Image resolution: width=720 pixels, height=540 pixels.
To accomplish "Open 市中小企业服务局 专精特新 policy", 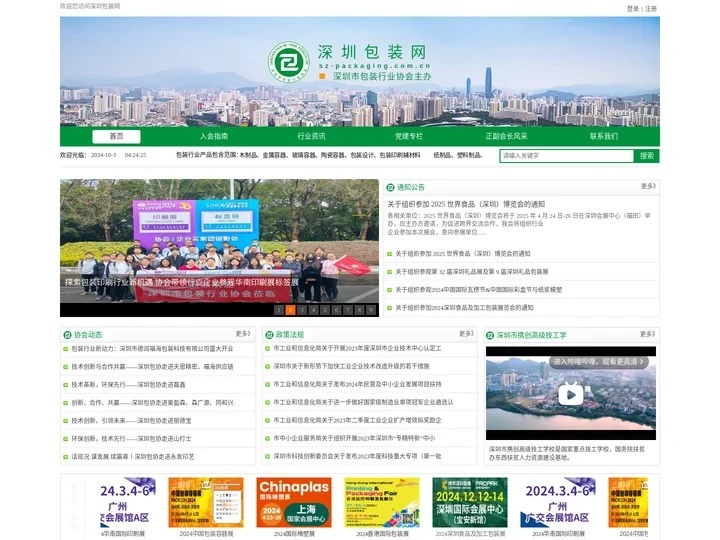I will point(354,438).
